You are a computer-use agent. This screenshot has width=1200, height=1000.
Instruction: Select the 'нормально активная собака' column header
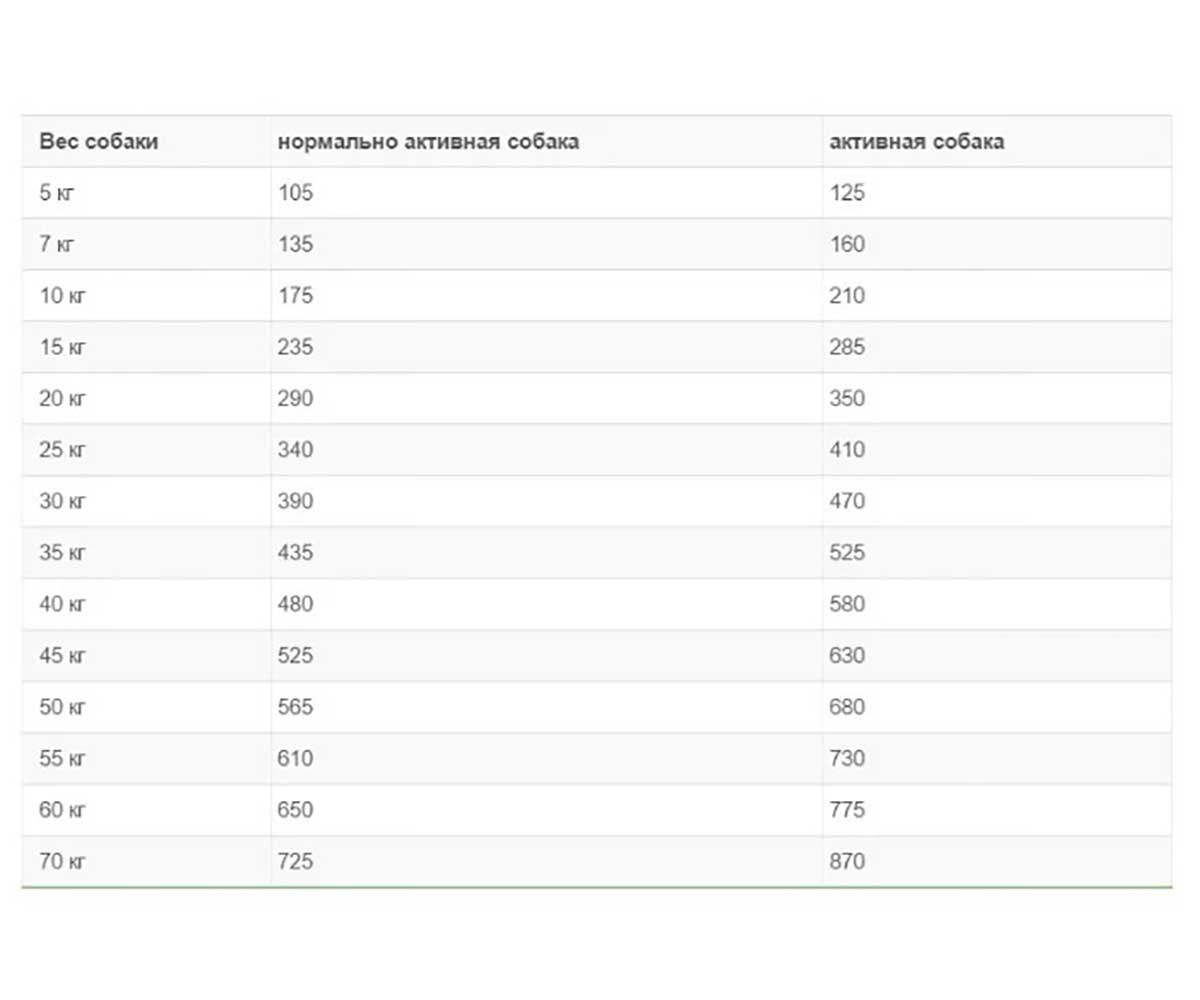(429, 142)
